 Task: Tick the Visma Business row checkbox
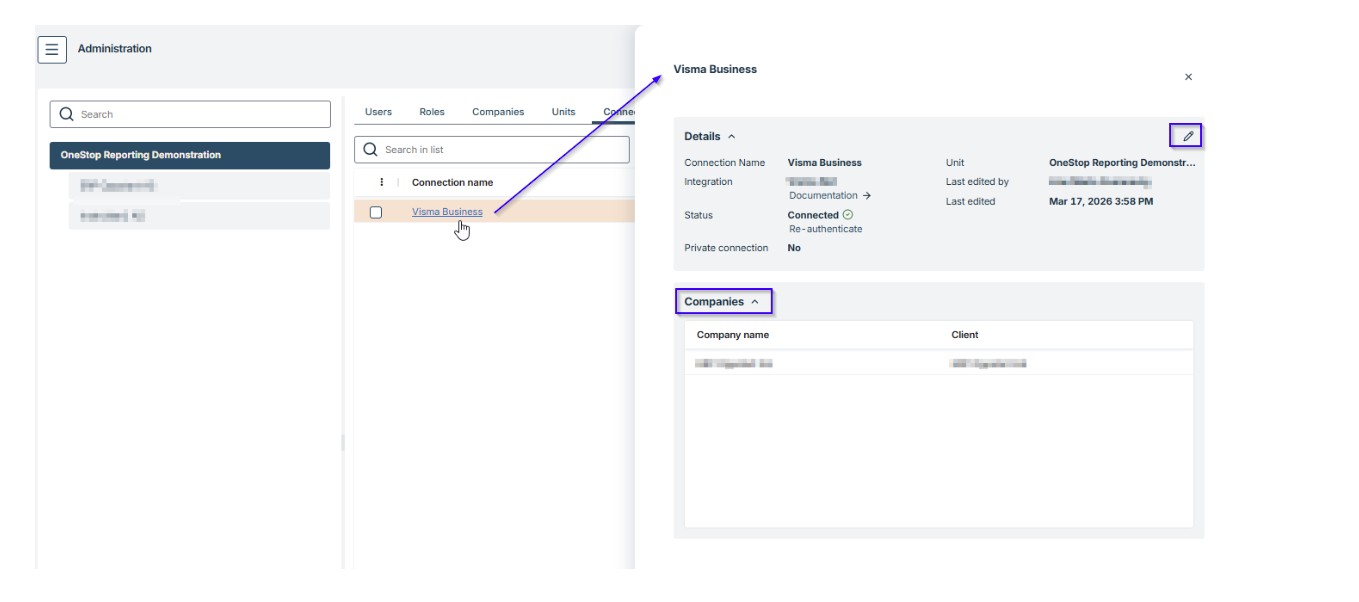376,212
